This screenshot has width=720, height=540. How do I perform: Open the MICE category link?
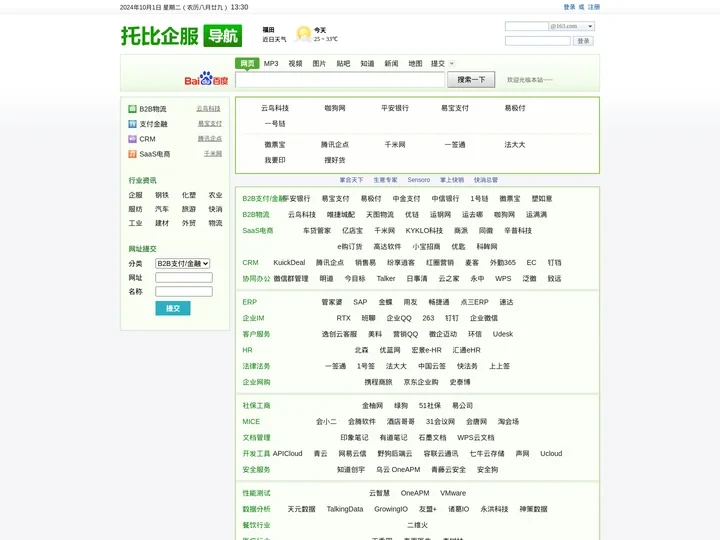[x=251, y=422]
